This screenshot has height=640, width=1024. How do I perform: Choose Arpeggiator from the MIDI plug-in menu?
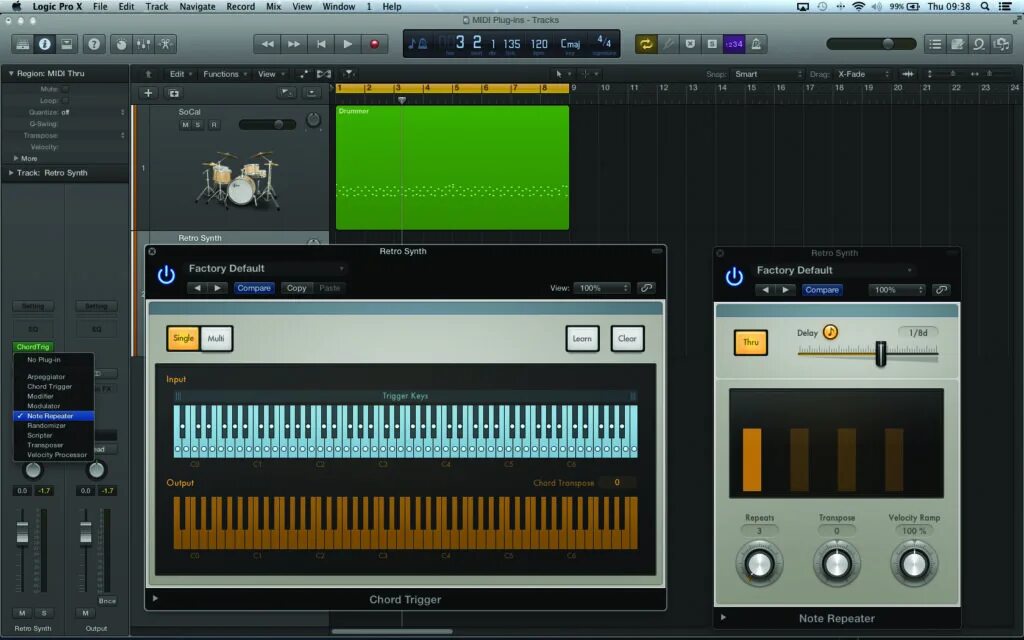coord(46,377)
